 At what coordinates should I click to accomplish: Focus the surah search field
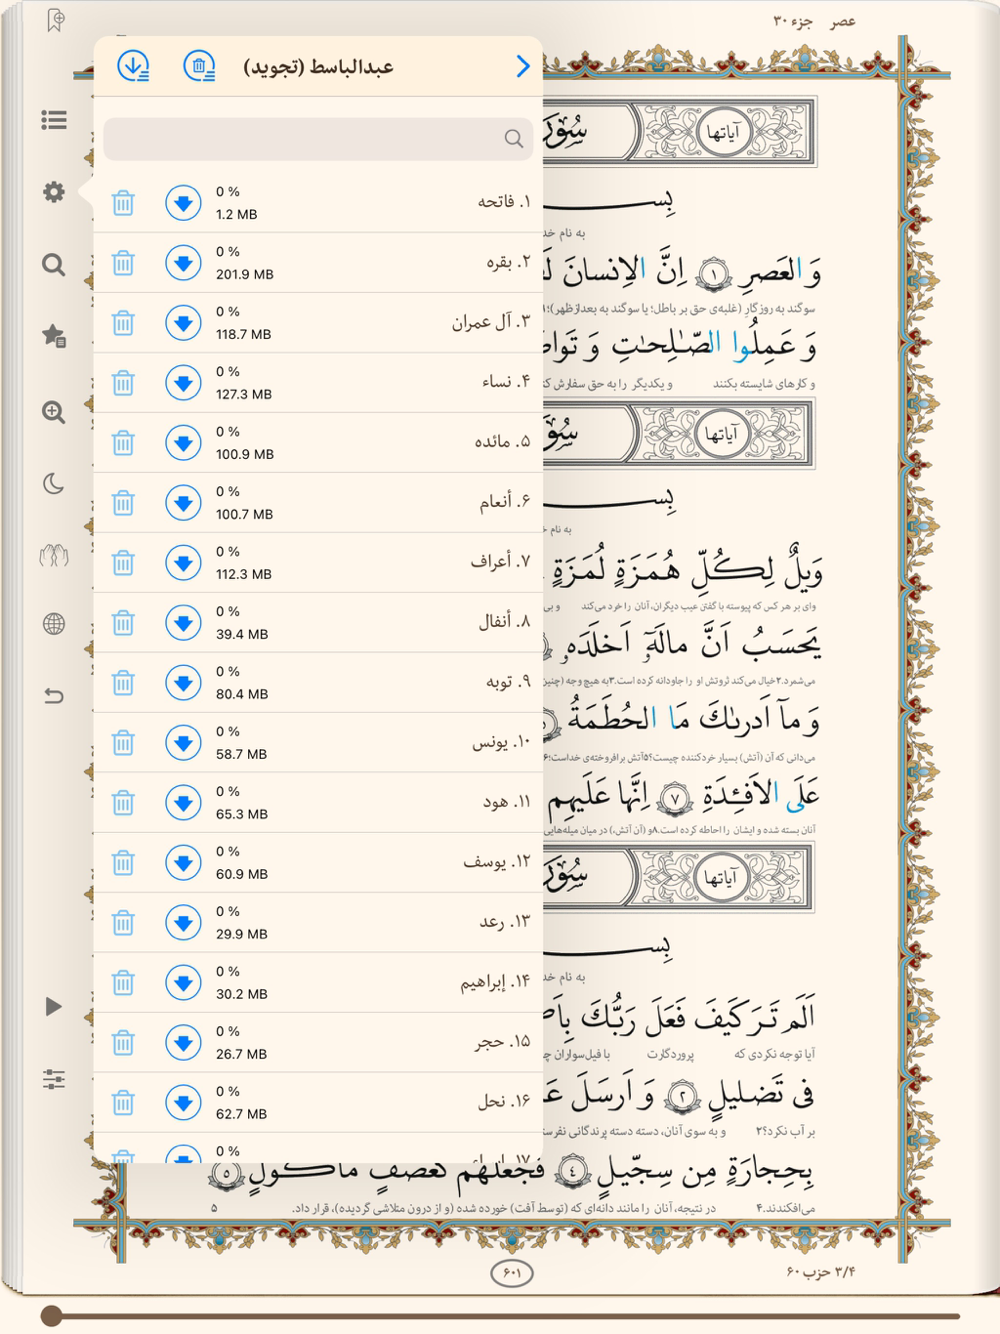coord(318,139)
